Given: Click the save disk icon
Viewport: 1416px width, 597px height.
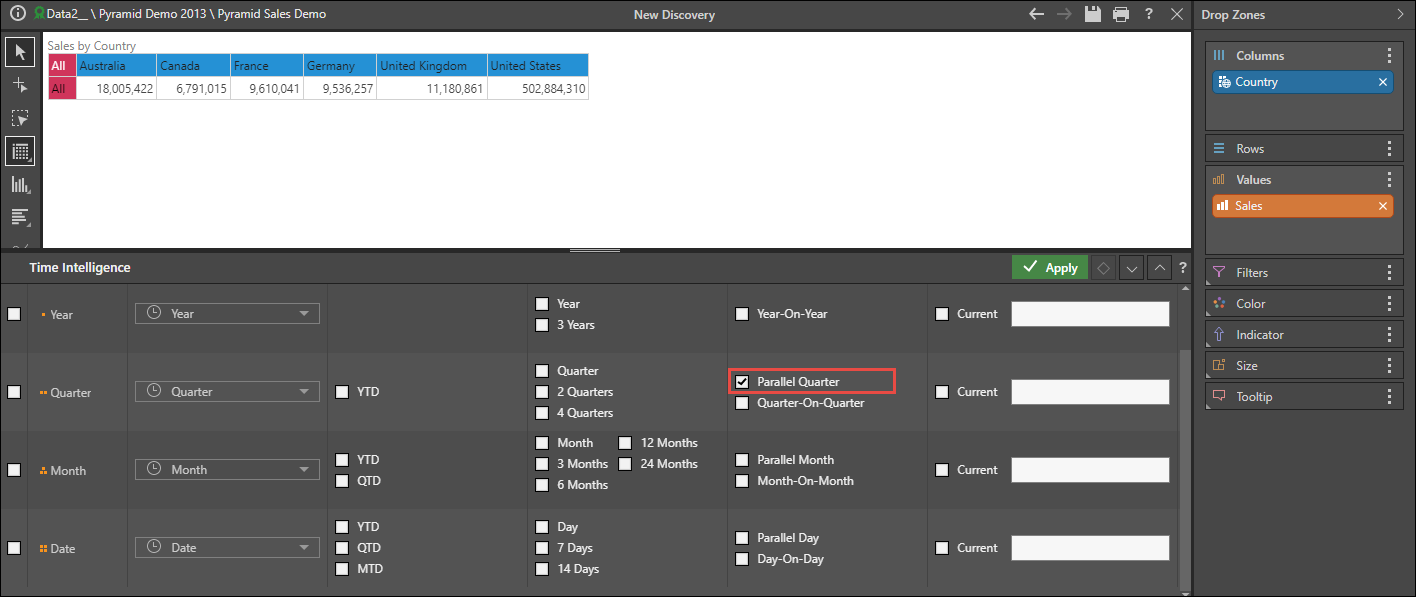Looking at the screenshot, I should [1093, 14].
